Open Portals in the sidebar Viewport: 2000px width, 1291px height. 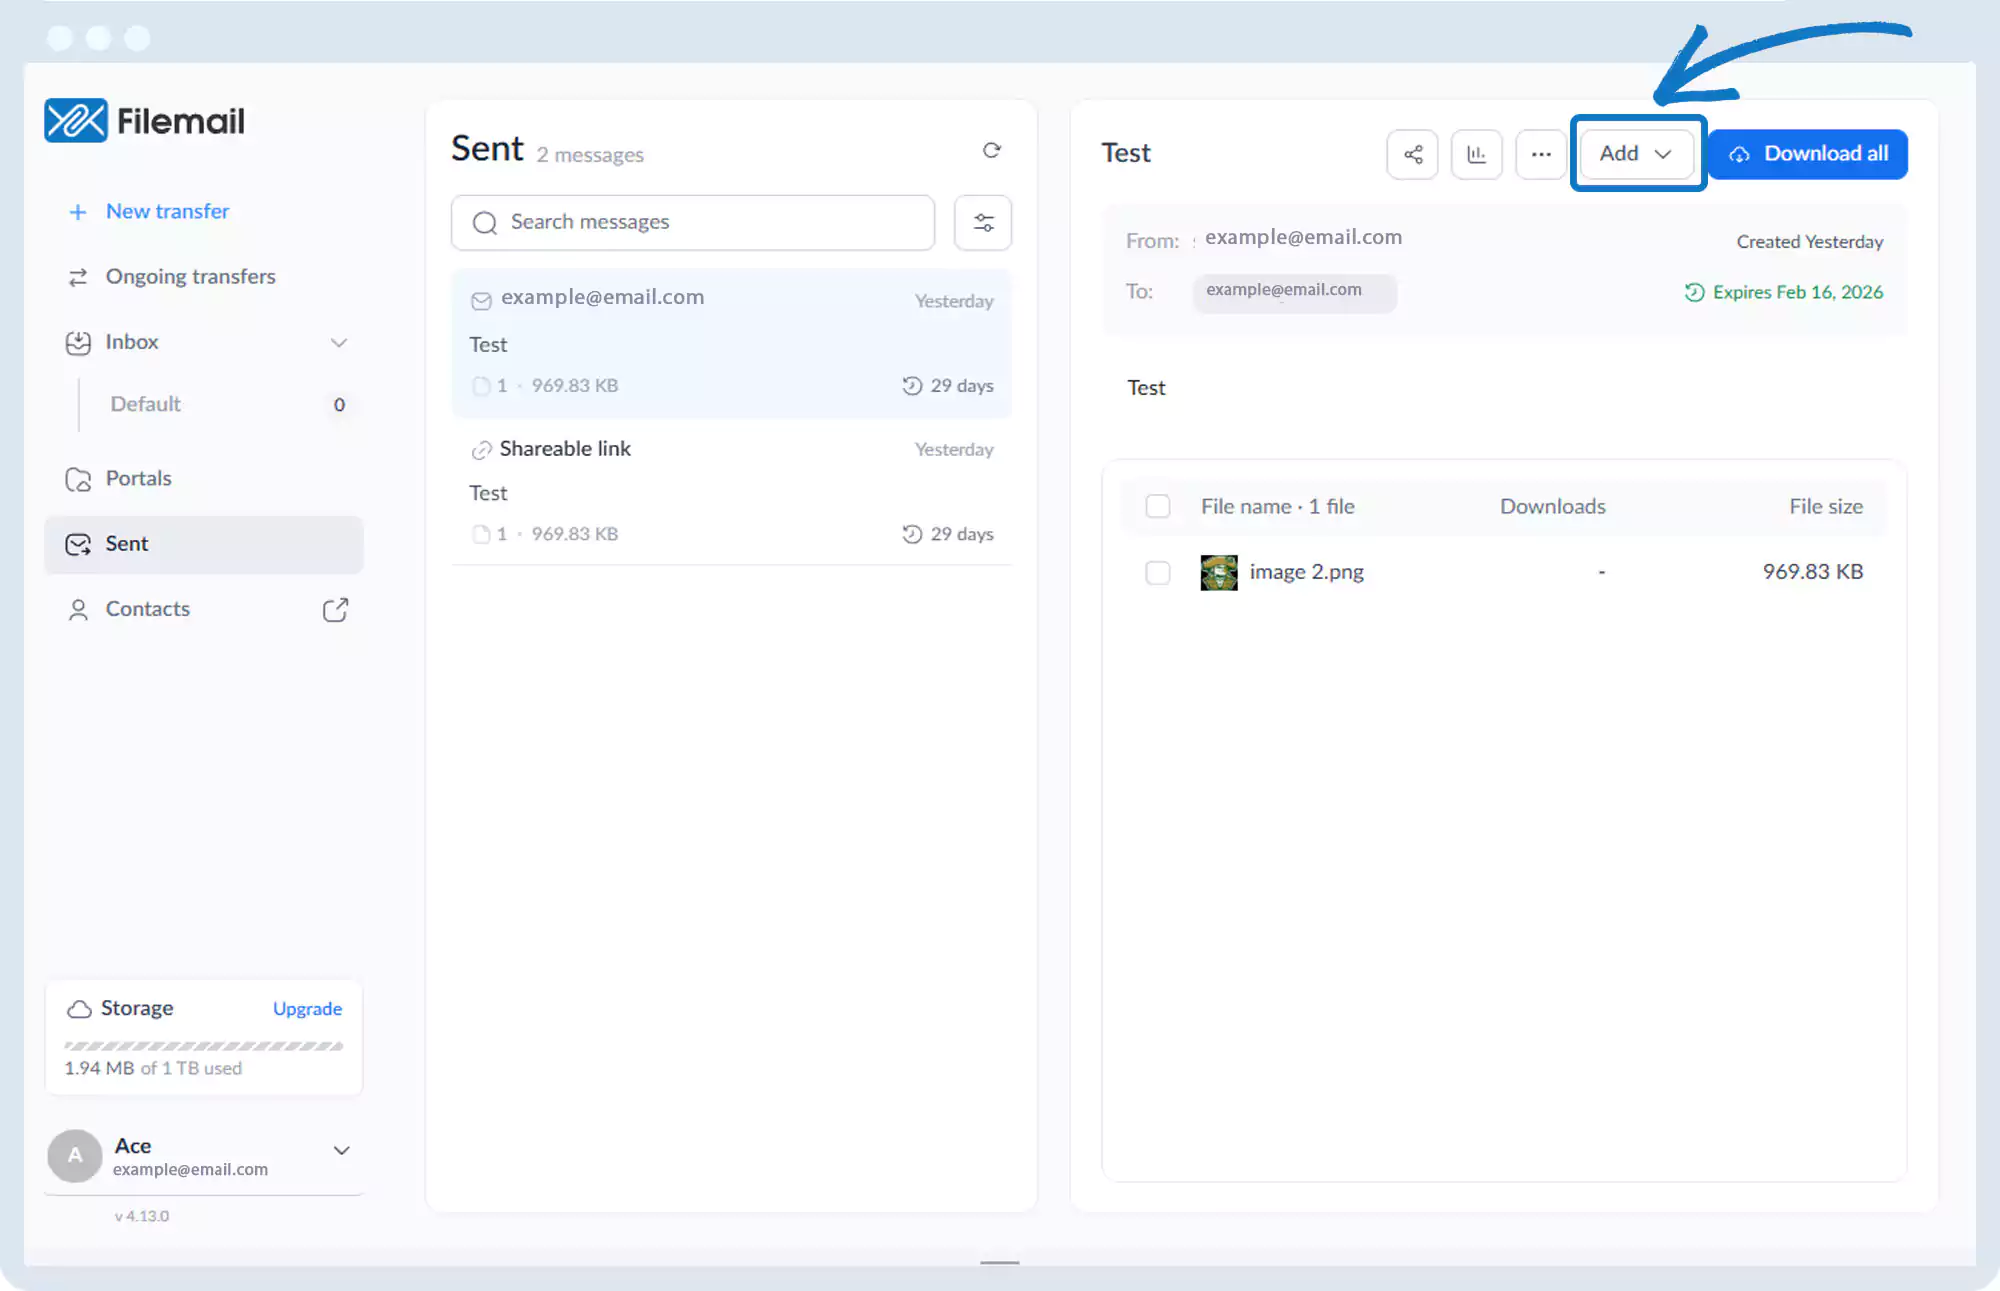138,479
